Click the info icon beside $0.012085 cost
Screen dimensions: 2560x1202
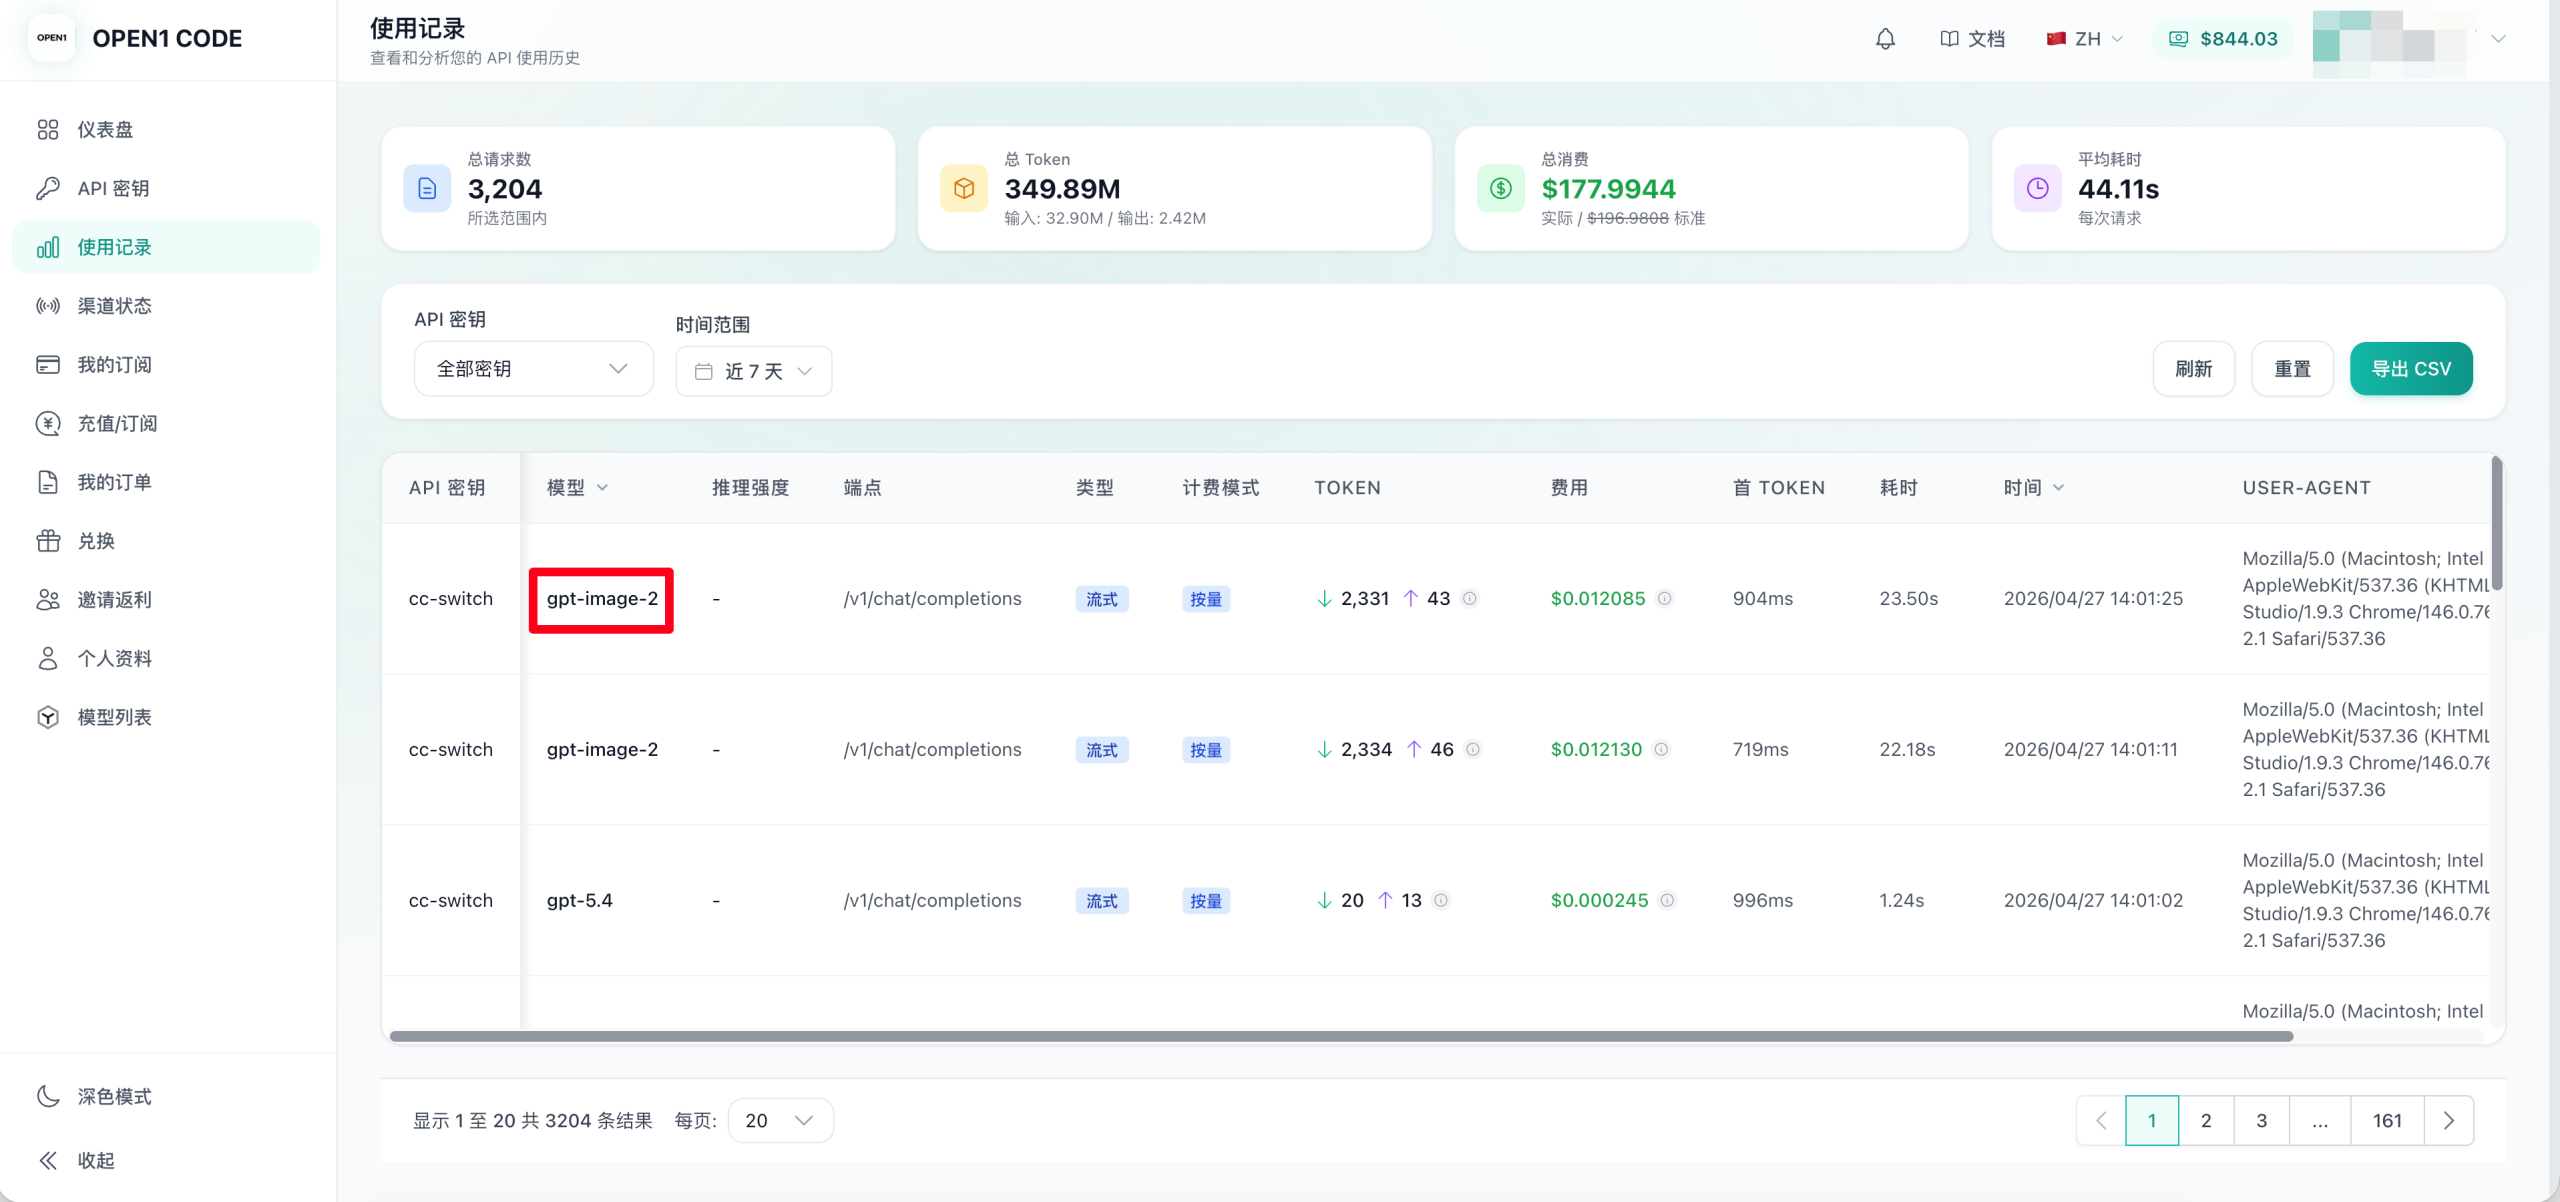(1665, 599)
